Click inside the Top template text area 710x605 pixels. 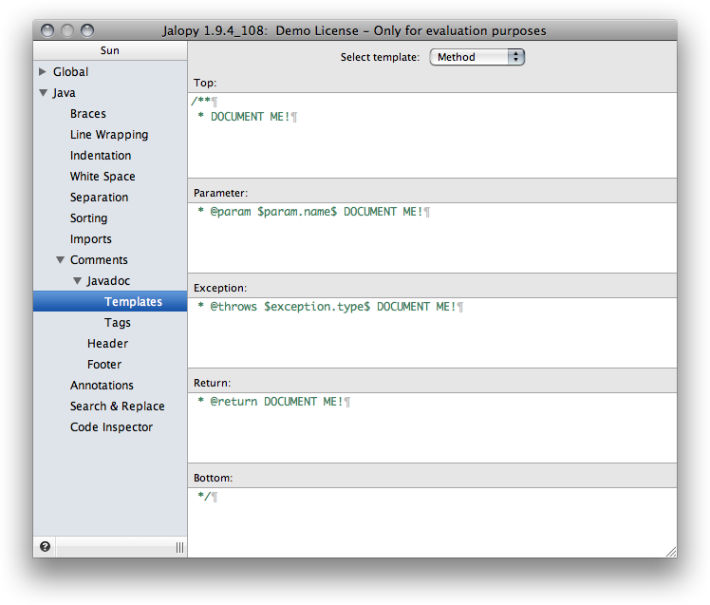point(432,135)
